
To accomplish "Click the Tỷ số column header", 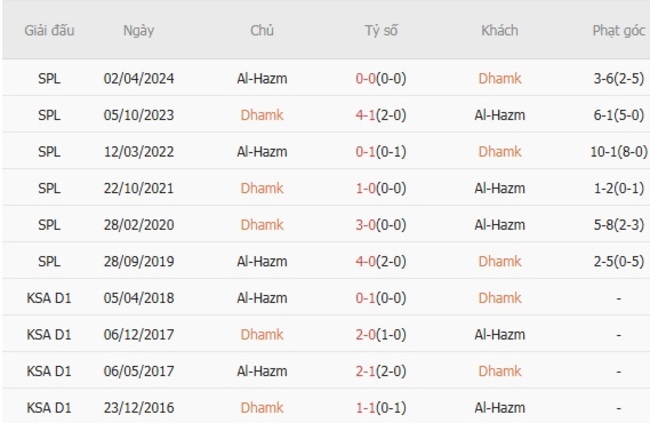I will tap(381, 30).
